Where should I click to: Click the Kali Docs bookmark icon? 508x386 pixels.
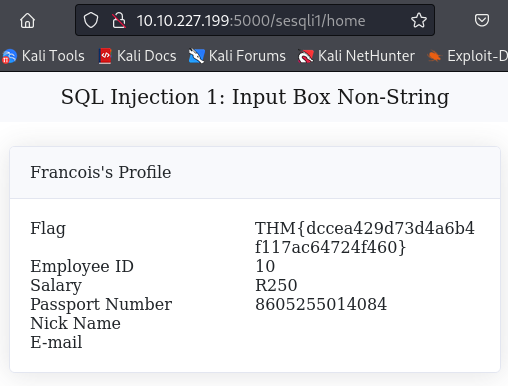pos(105,56)
